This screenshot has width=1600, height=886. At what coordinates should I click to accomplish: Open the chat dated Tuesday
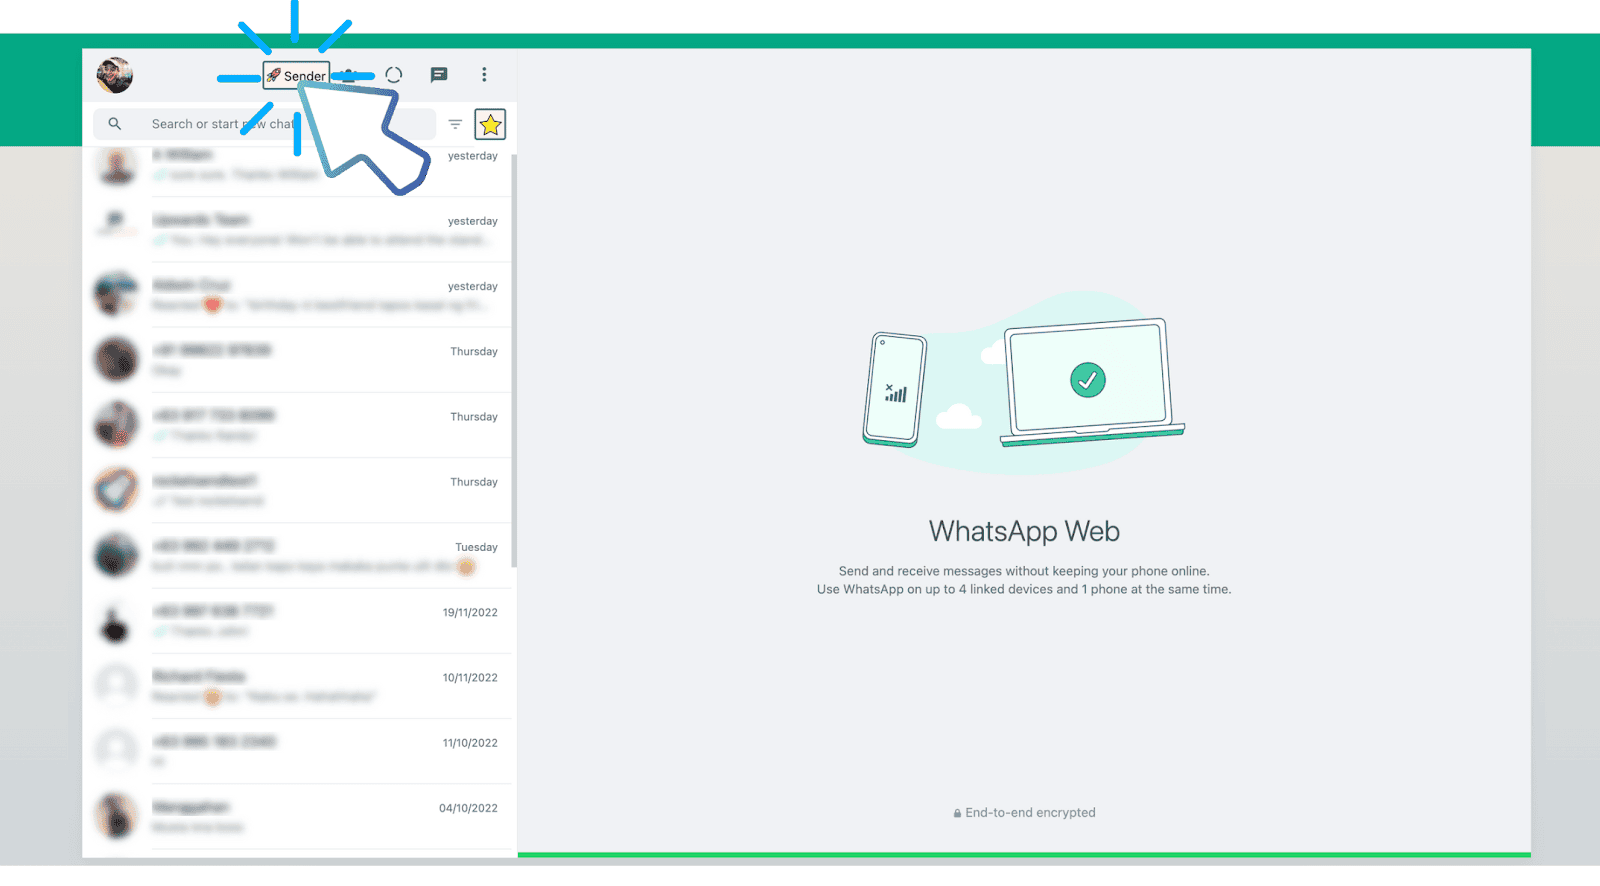pyautogui.click(x=298, y=556)
